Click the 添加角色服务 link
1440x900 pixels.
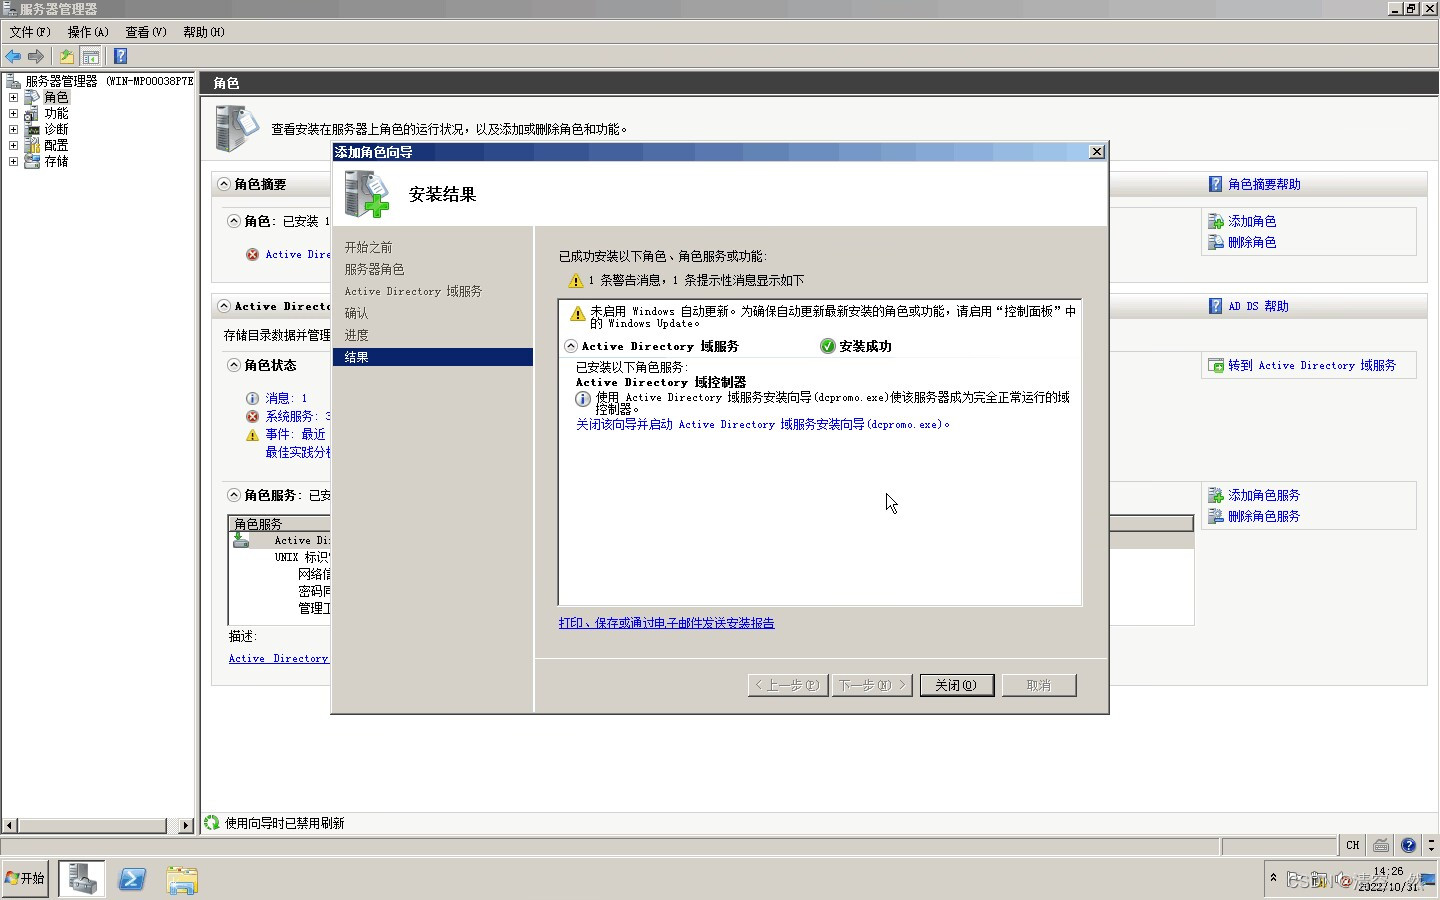tap(1264, 495)
